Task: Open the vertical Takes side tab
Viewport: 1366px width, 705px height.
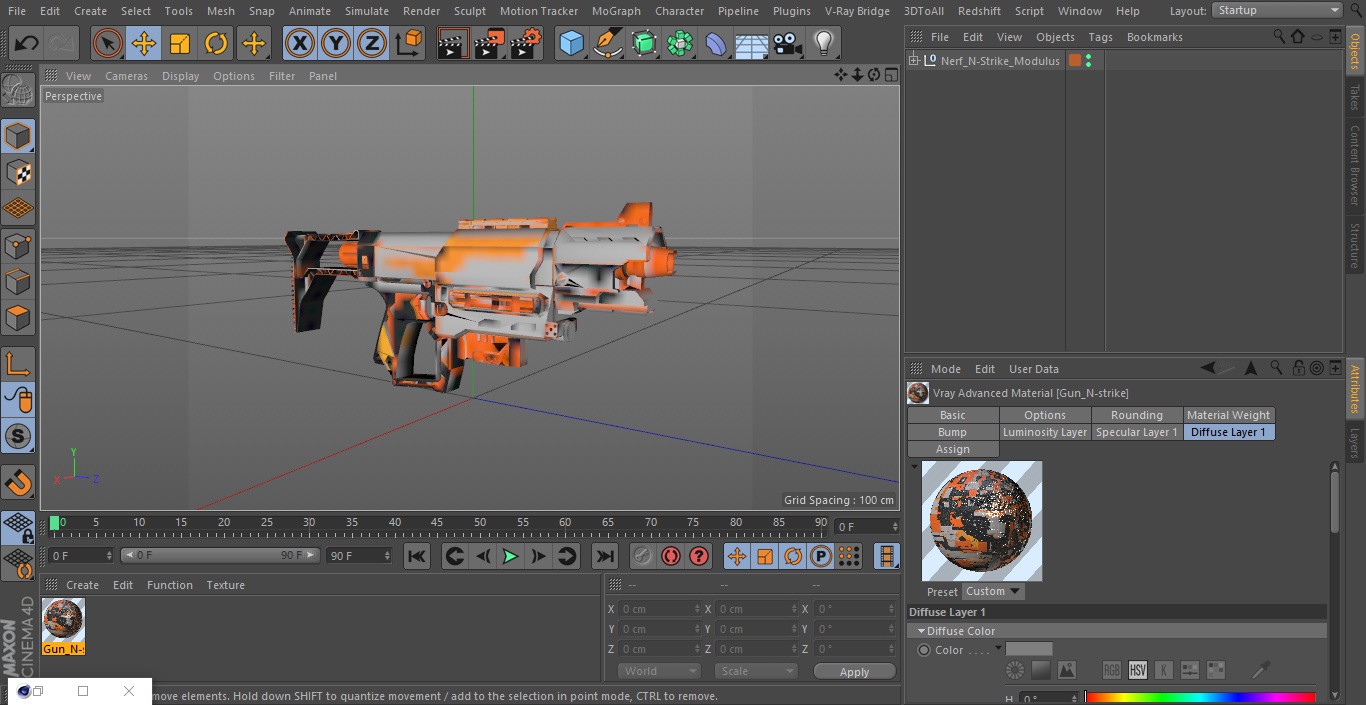Action: click(x=1355, y=96)
